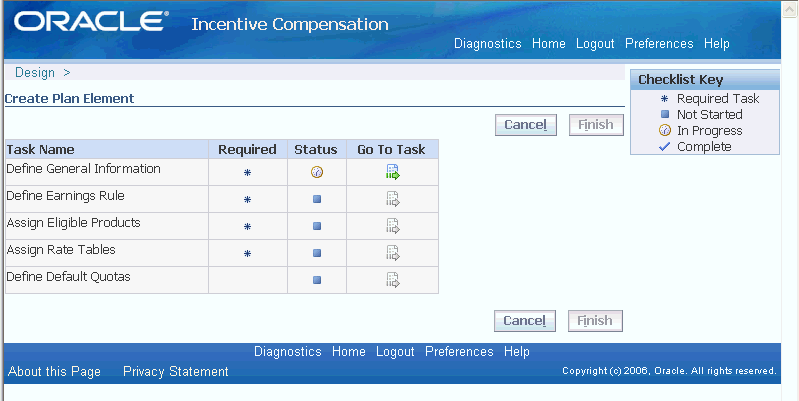Click Task Name column header
Viewport: 799px width, 401px height.
tap(40, 150)
